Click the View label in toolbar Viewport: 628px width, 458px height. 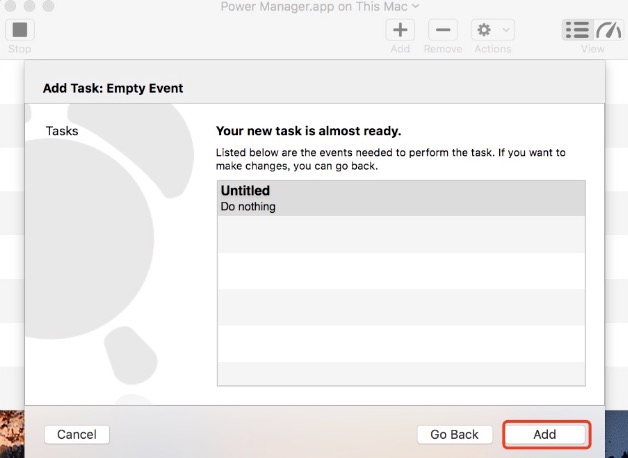pos(592,48)
